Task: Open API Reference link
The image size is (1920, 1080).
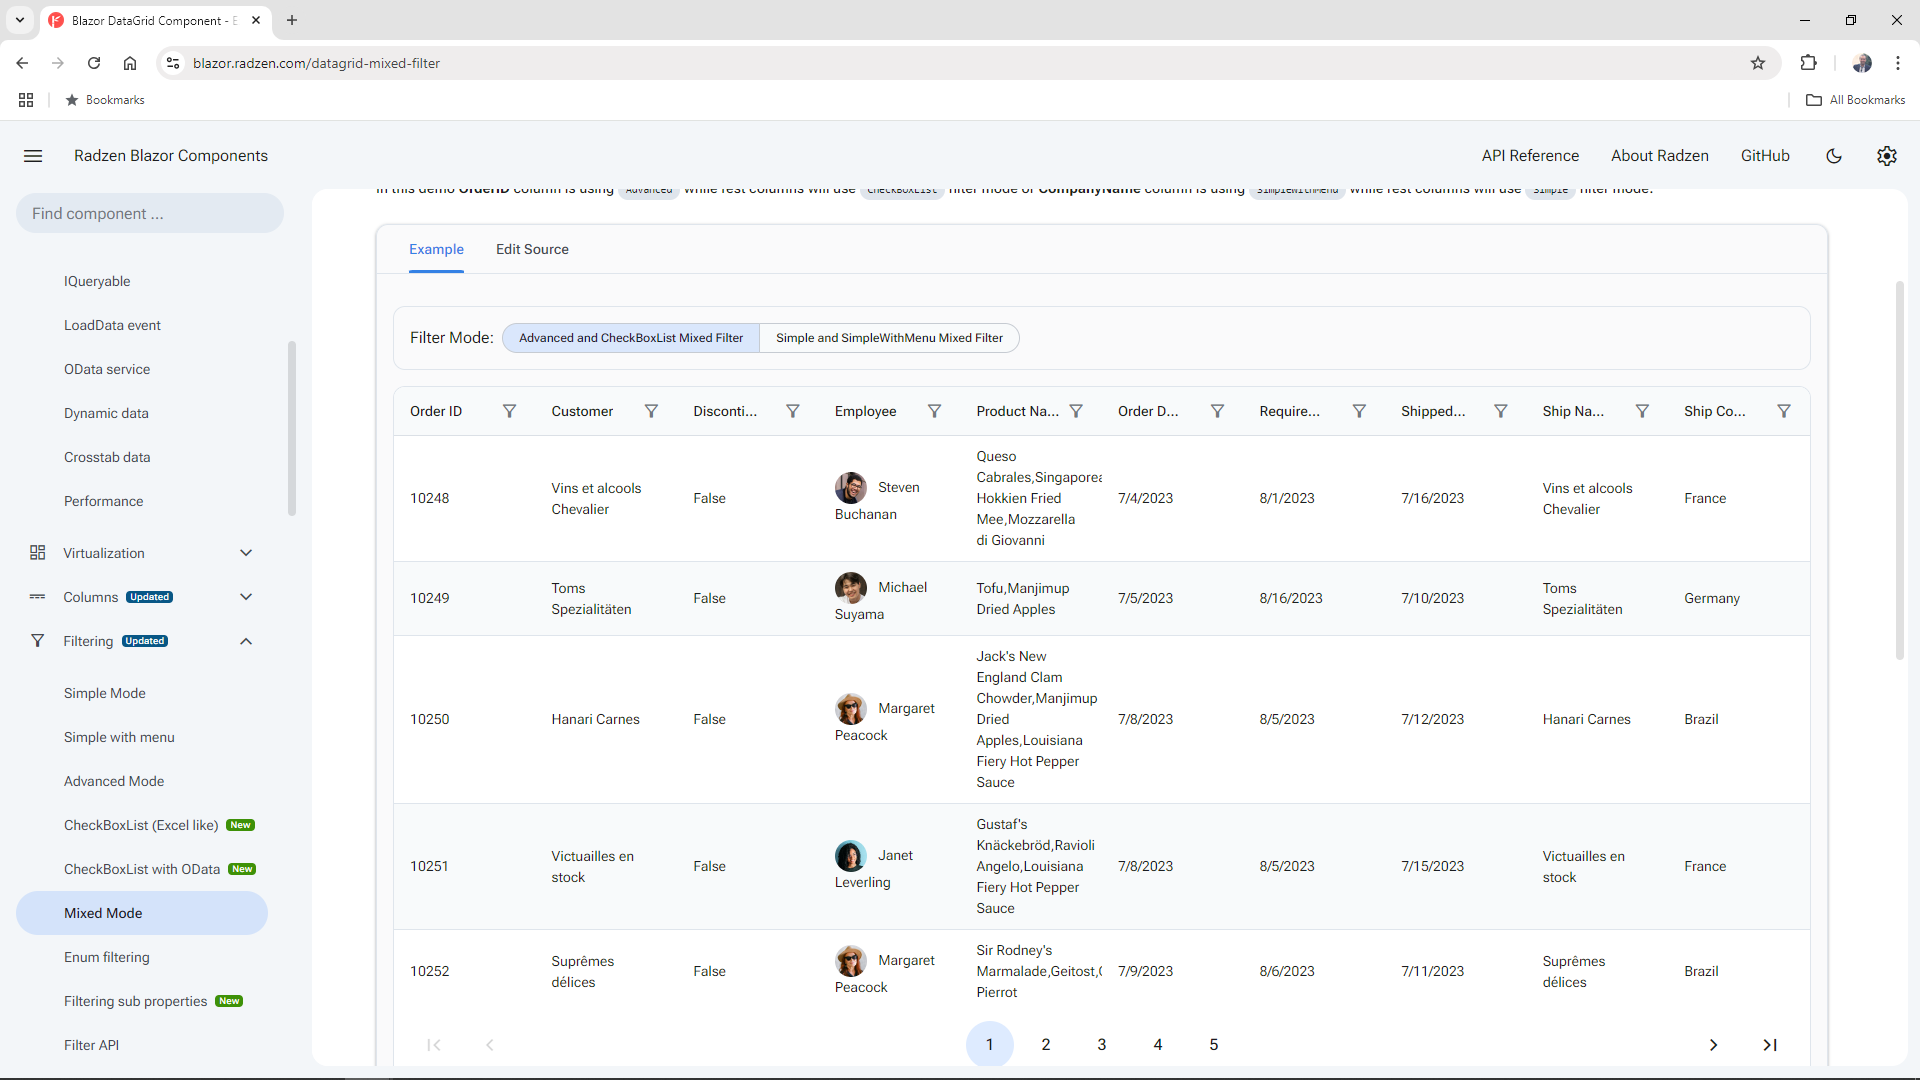Action: click(x=1530, y=156)
